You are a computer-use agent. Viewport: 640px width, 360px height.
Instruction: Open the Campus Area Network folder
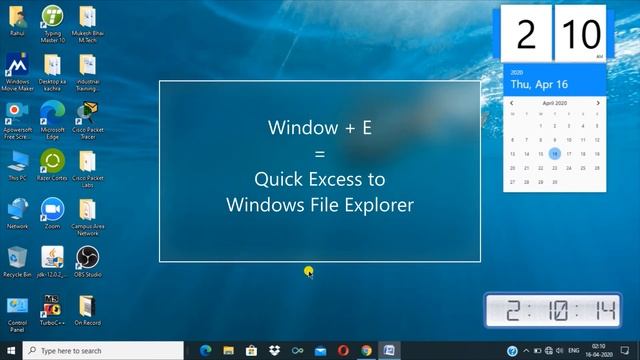point(87,217)
